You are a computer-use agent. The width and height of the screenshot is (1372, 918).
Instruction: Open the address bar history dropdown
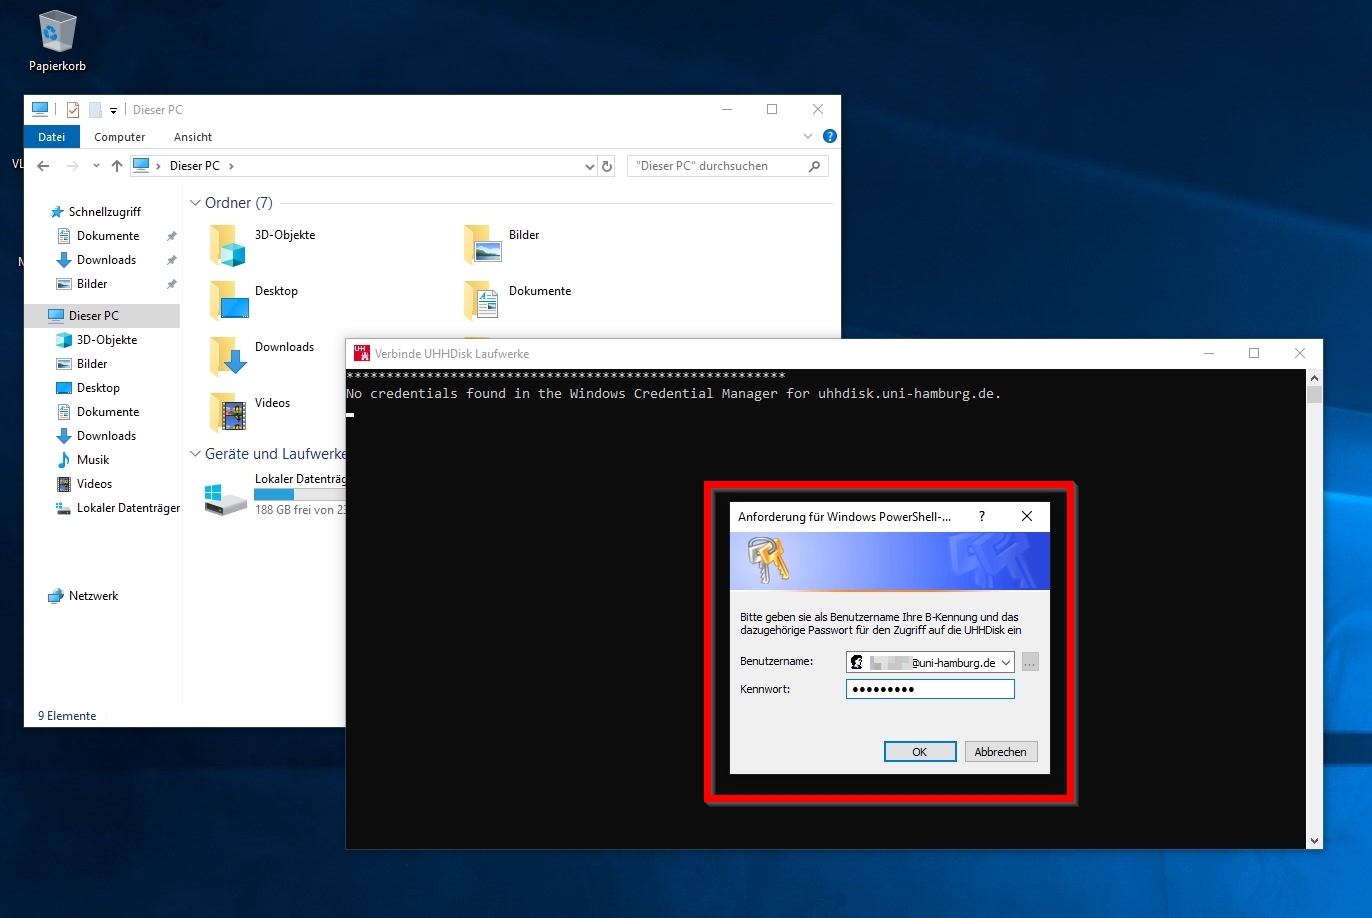(x=589, y=166)
